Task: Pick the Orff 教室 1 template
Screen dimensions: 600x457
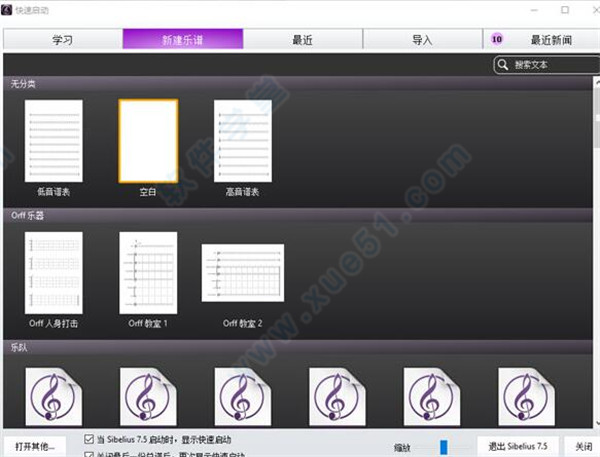Action: pos(148,273)
